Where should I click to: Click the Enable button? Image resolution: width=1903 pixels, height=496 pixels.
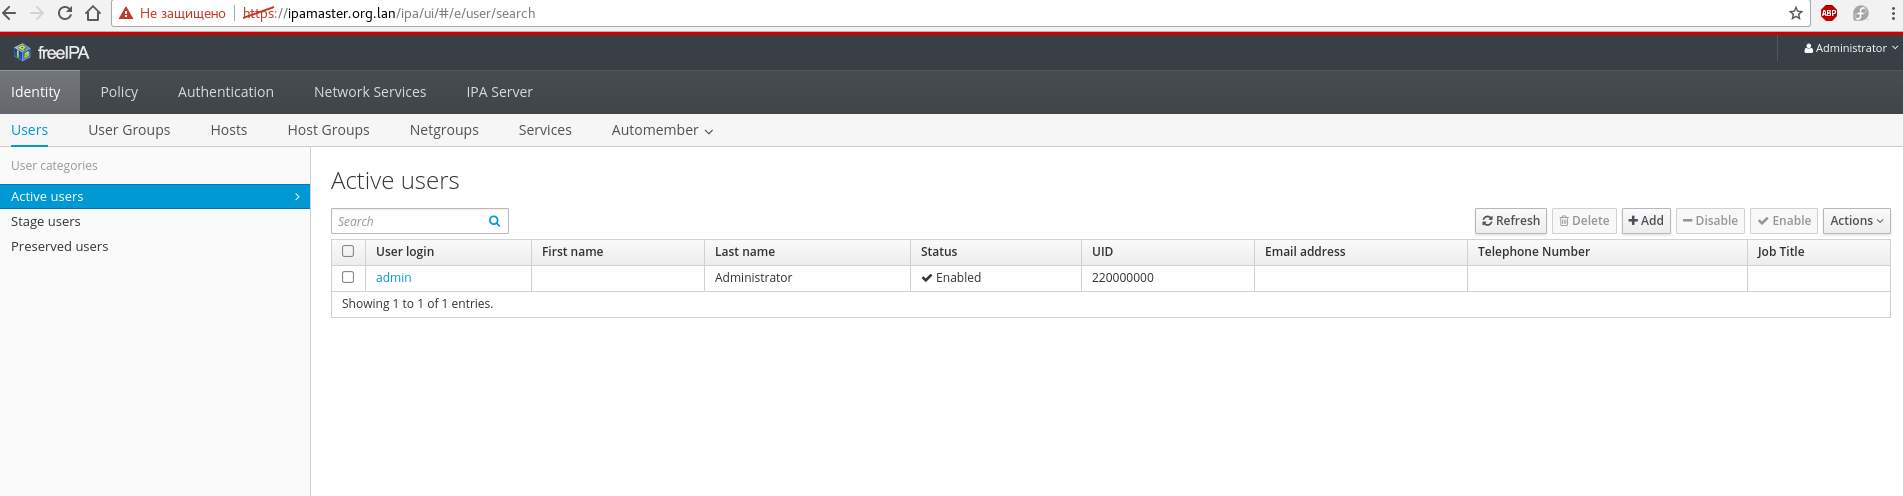[1784, 221]
